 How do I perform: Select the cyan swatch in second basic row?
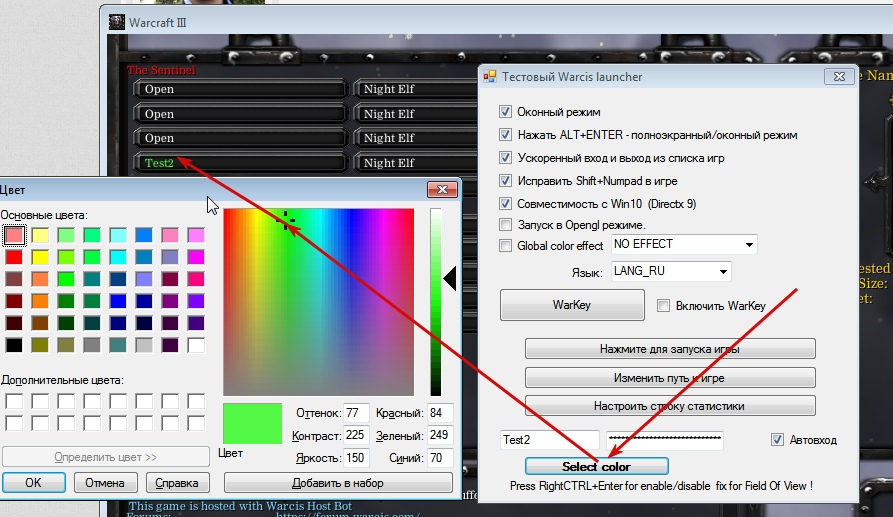point(118,257)
